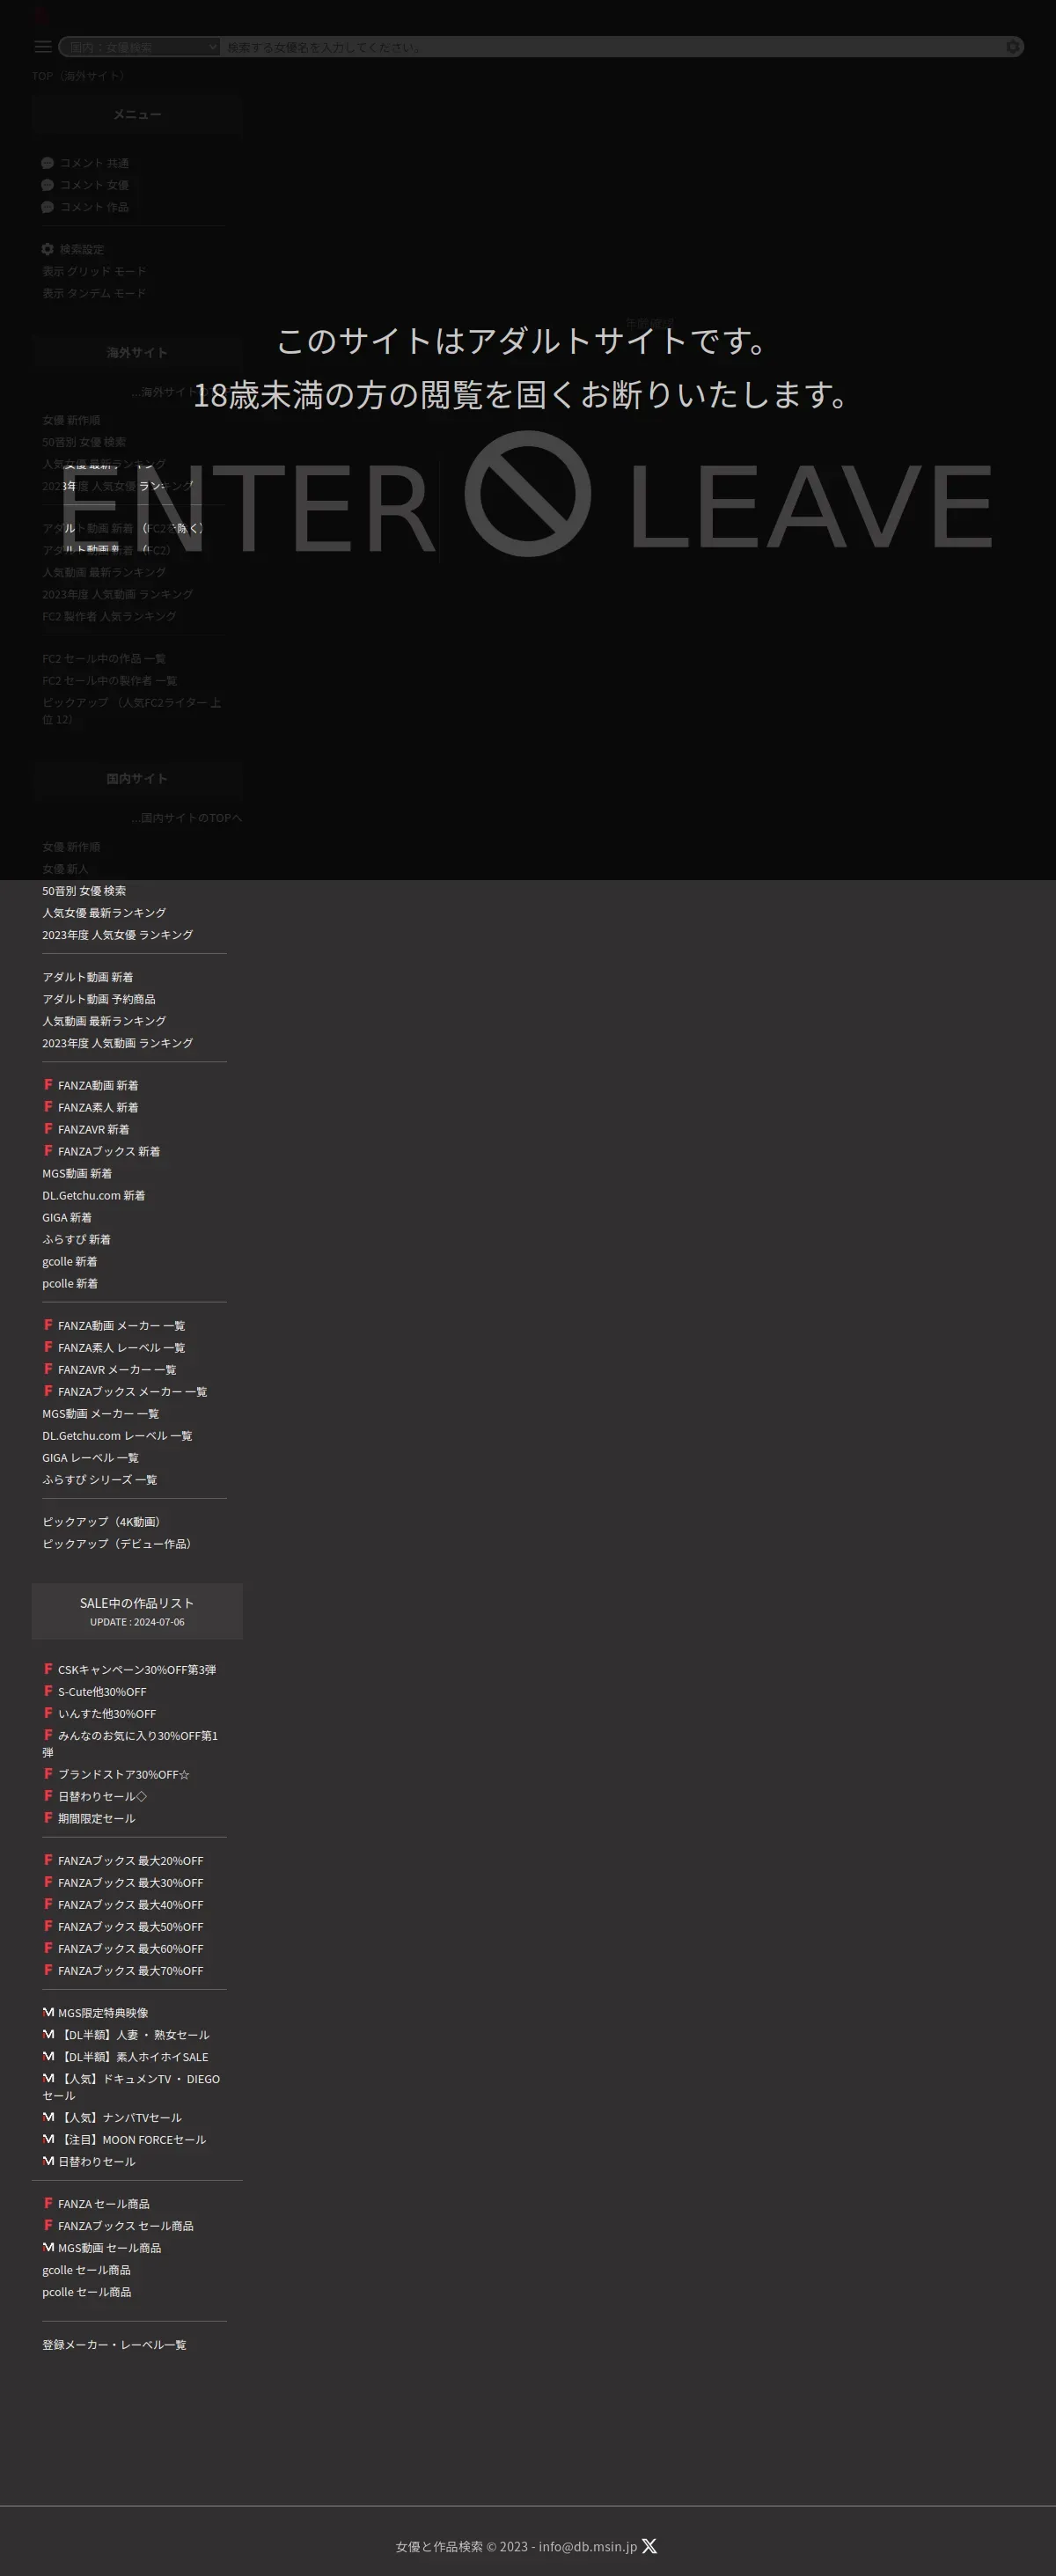Image resolution: width=1056 pixels, height=2576 pixels.
Task: Open the 国内：女優検索 search type dropdown
Action: pyautogui.click(x=139, y=47)
